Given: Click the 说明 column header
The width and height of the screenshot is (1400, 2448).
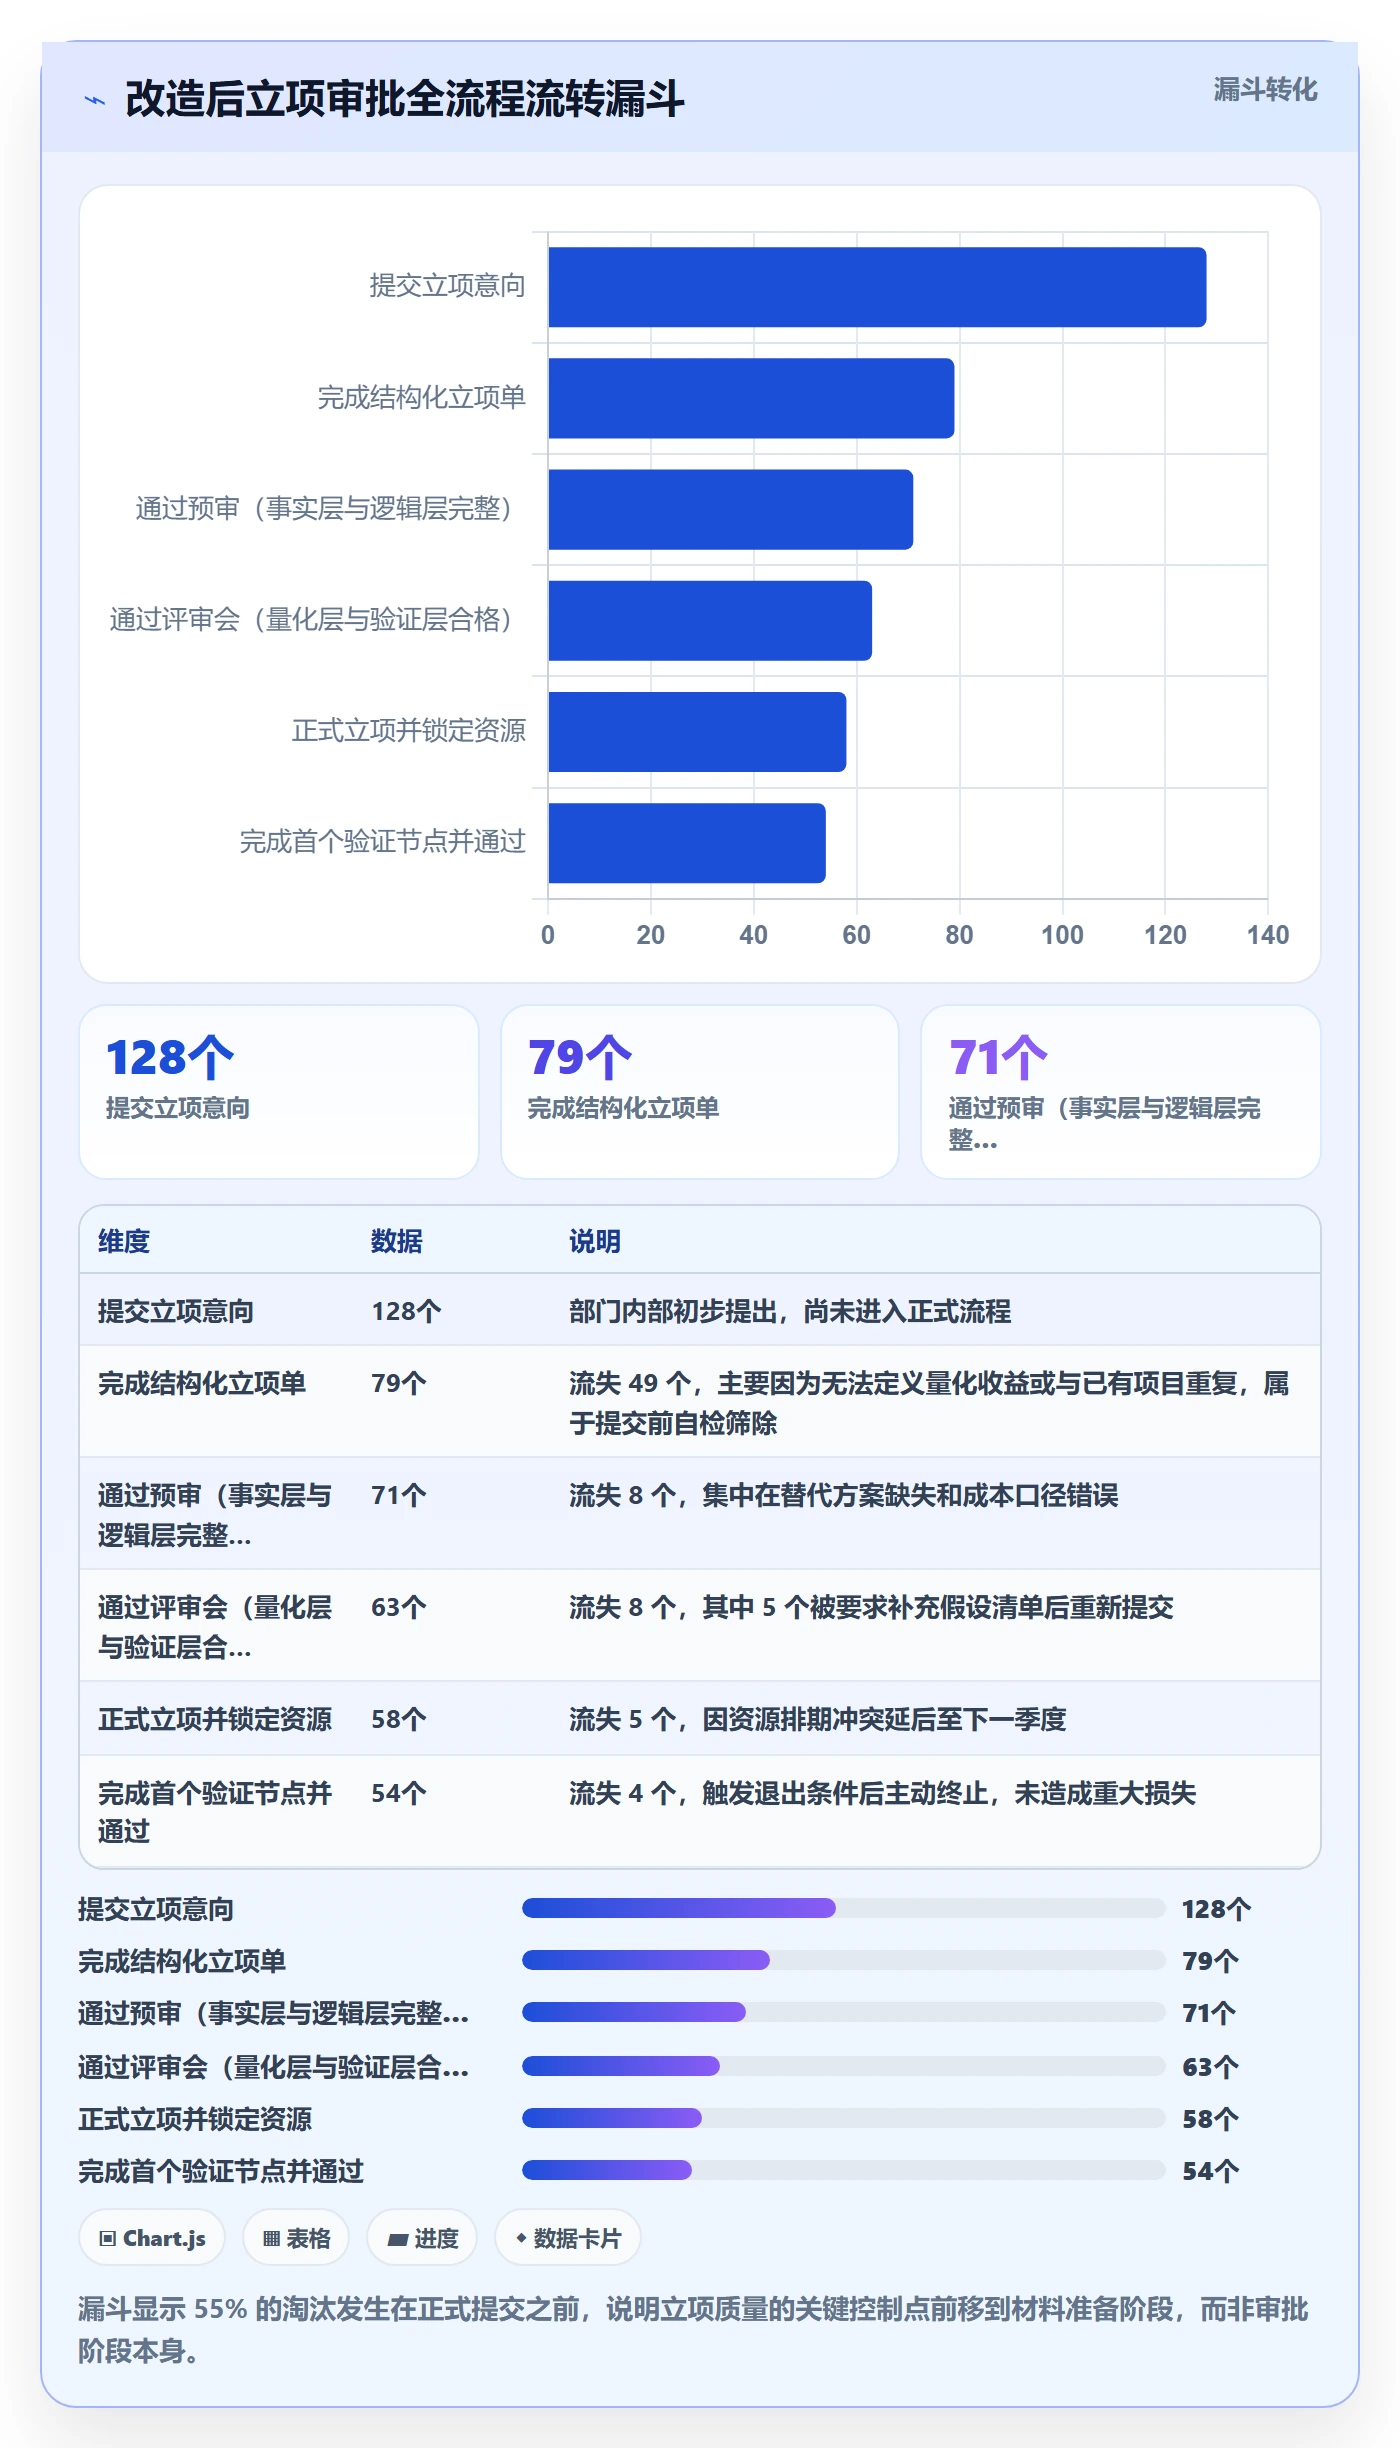Looking at the screenshot, I should [595, 1241].
